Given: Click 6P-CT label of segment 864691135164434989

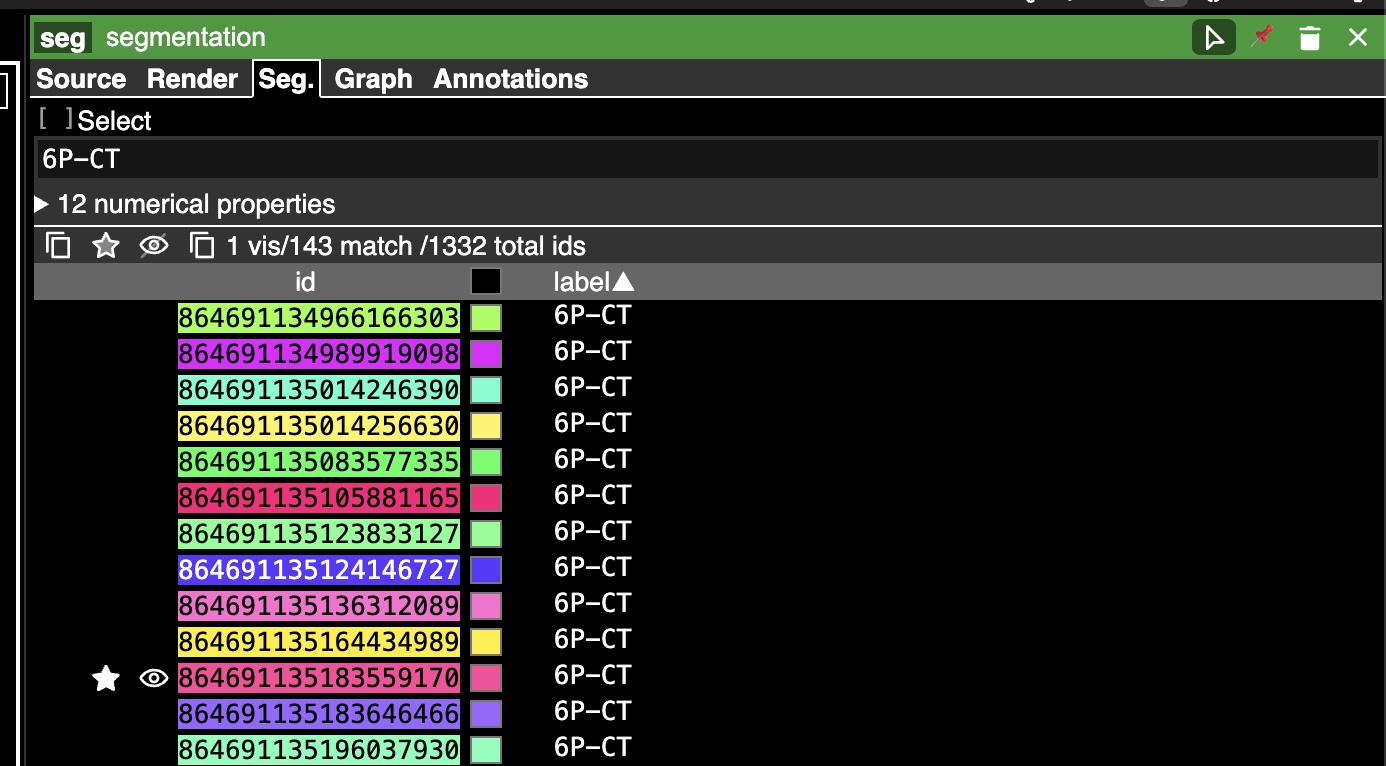Looking at the screenshot, I should click(593, 640).
